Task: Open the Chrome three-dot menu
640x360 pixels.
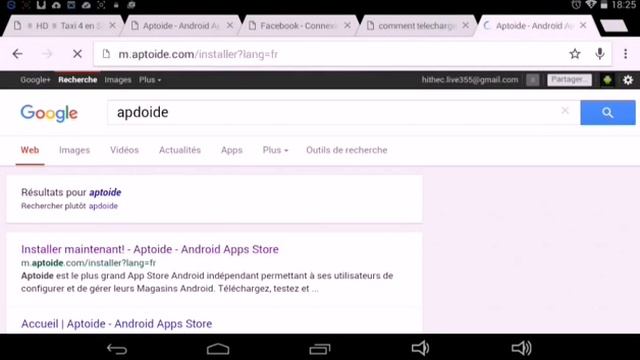Action: tap(625, 54)
